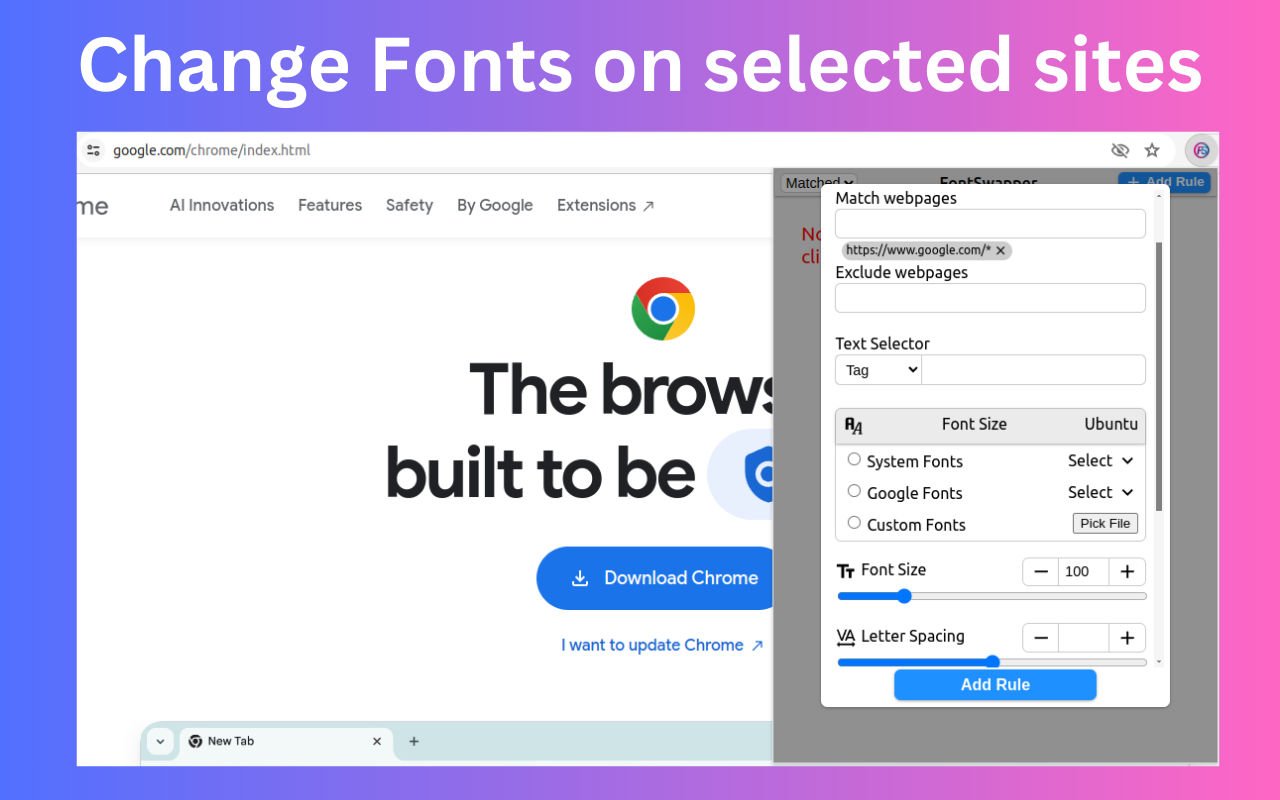Click the Pick File button
The image size is (1280, 800).
pyautogui.click(x=1105, y=523)
